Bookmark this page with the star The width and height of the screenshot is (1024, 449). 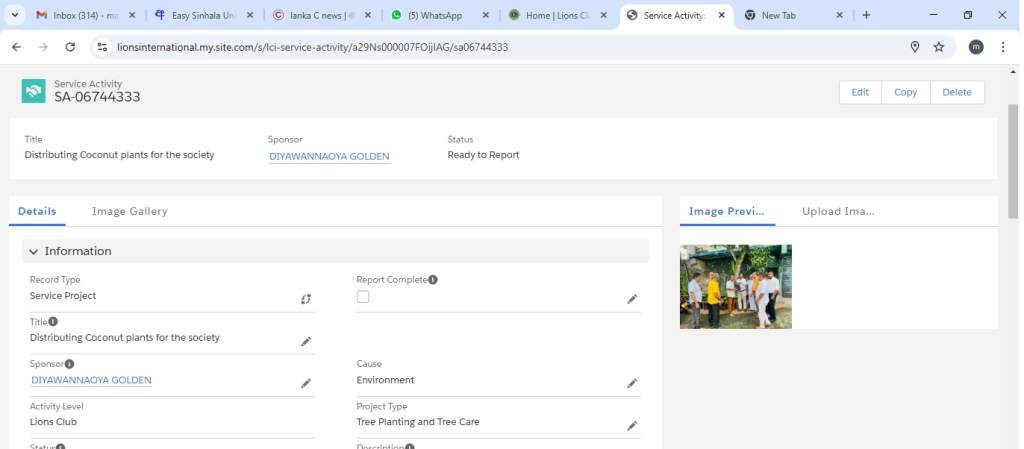click(939, 47)
